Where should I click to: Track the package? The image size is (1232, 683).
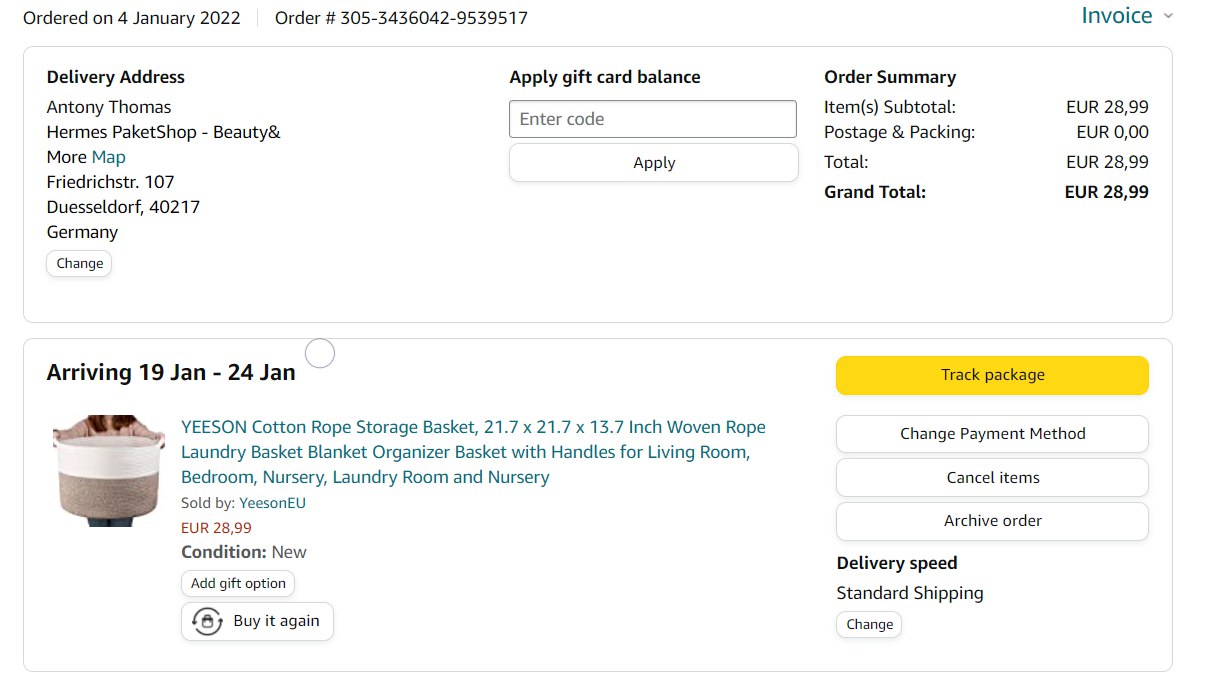pos(992,375)
